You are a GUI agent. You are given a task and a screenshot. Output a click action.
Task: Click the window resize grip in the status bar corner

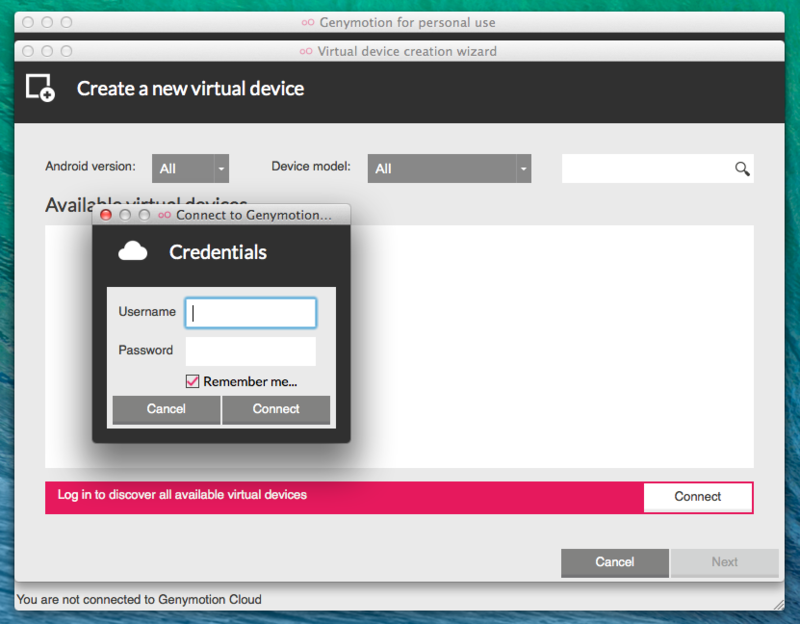779,605
